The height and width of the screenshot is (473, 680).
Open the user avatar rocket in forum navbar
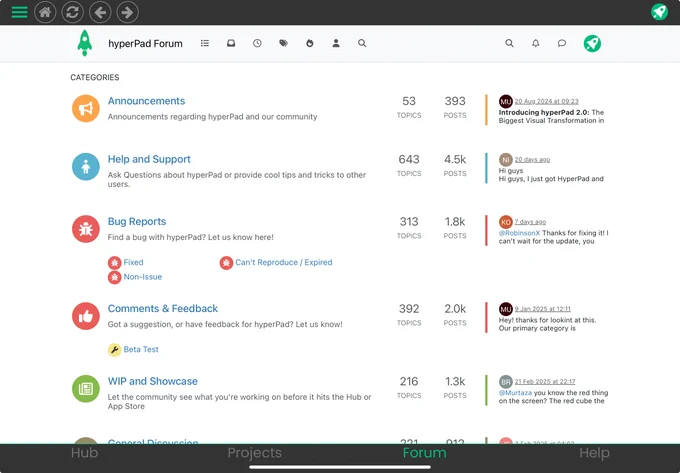click(x=592, y=43)
